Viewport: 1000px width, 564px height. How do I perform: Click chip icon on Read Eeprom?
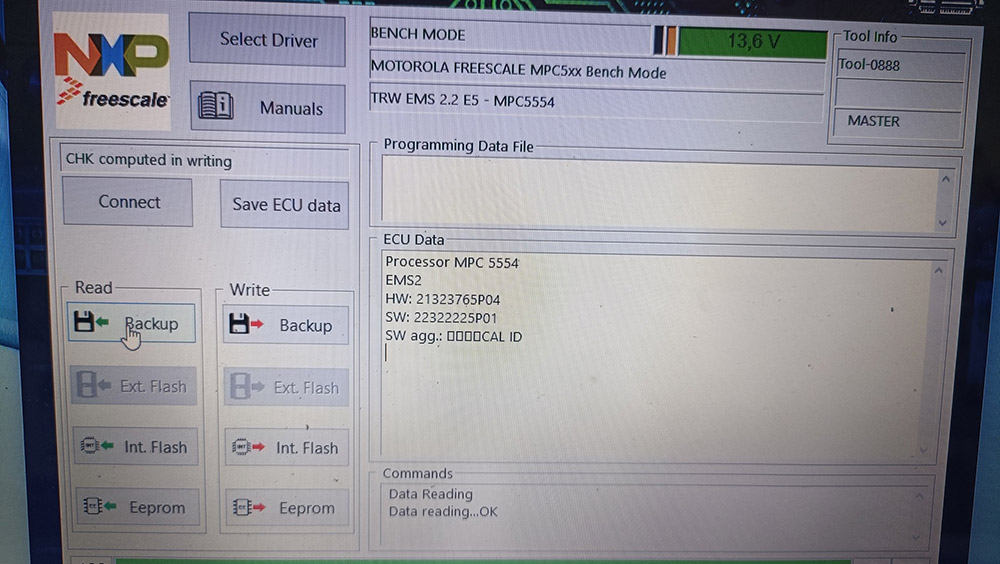(92, 506)
